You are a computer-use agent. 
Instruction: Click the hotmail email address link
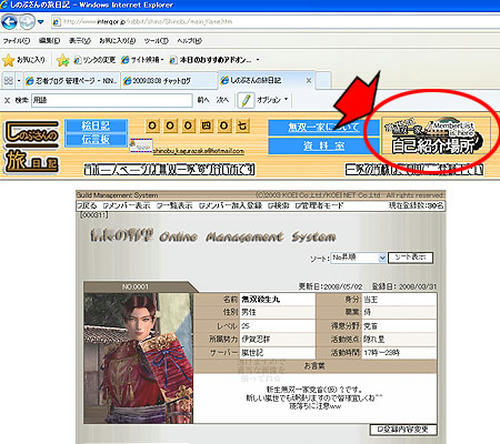click(199, 151)
